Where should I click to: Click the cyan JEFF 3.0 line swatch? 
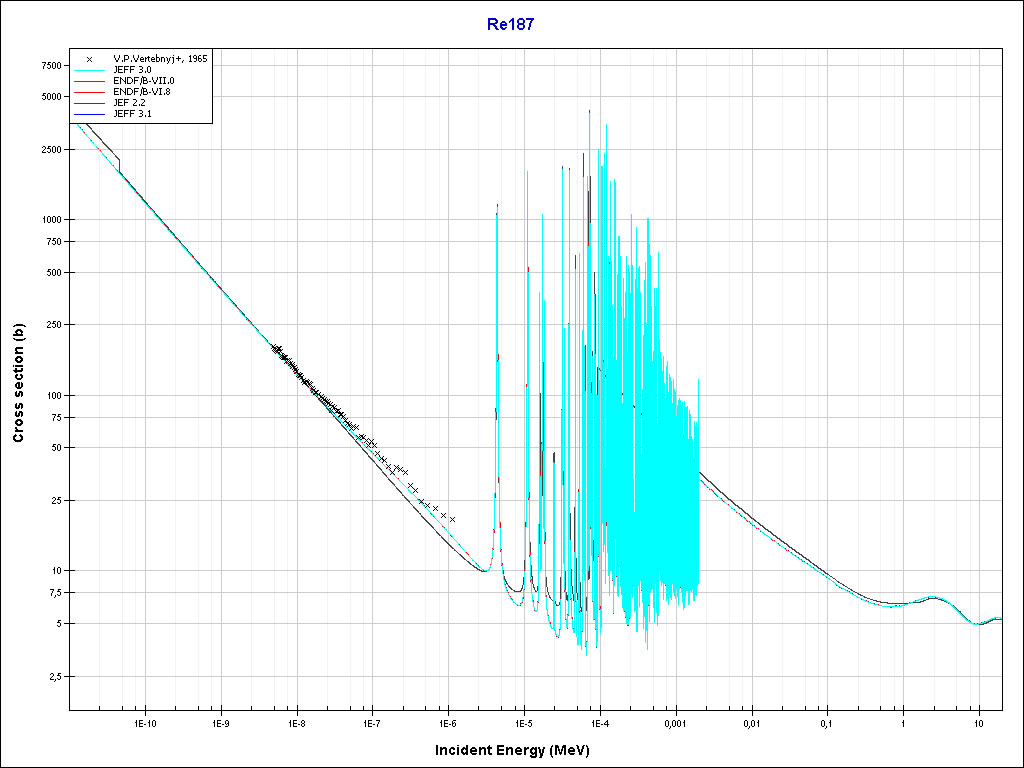click(x=89, y=70)
